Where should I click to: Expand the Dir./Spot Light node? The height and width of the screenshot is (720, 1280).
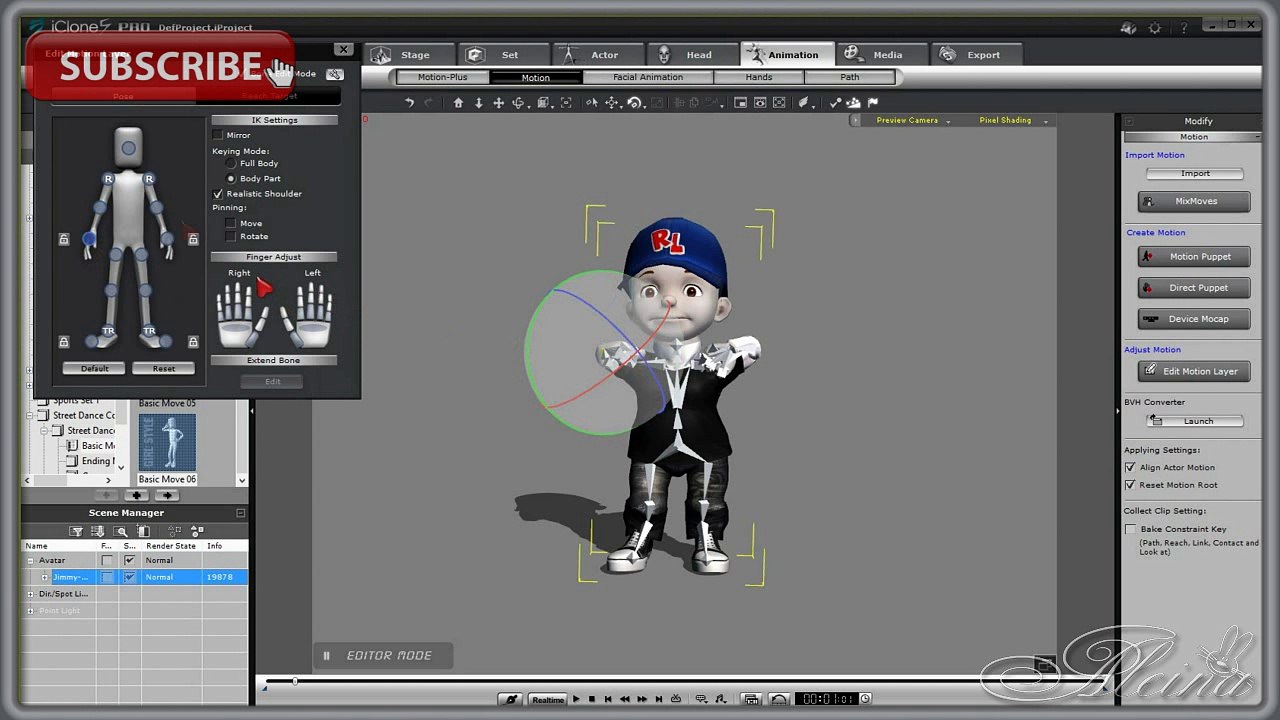30,594
